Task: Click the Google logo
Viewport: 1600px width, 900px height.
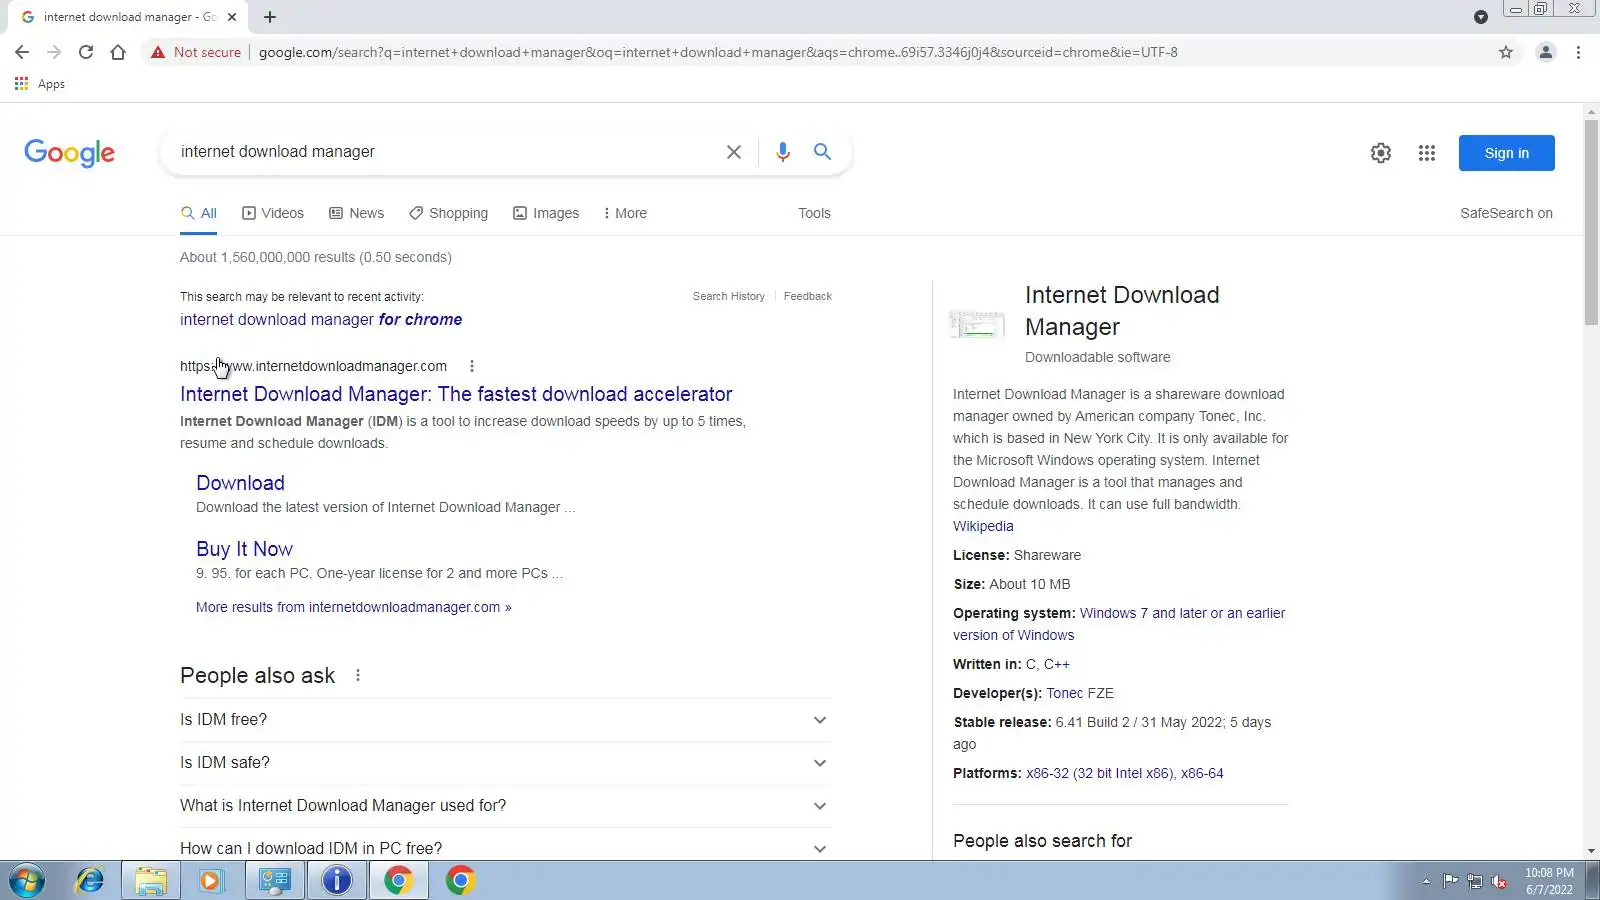Action: tap(69, 153)
